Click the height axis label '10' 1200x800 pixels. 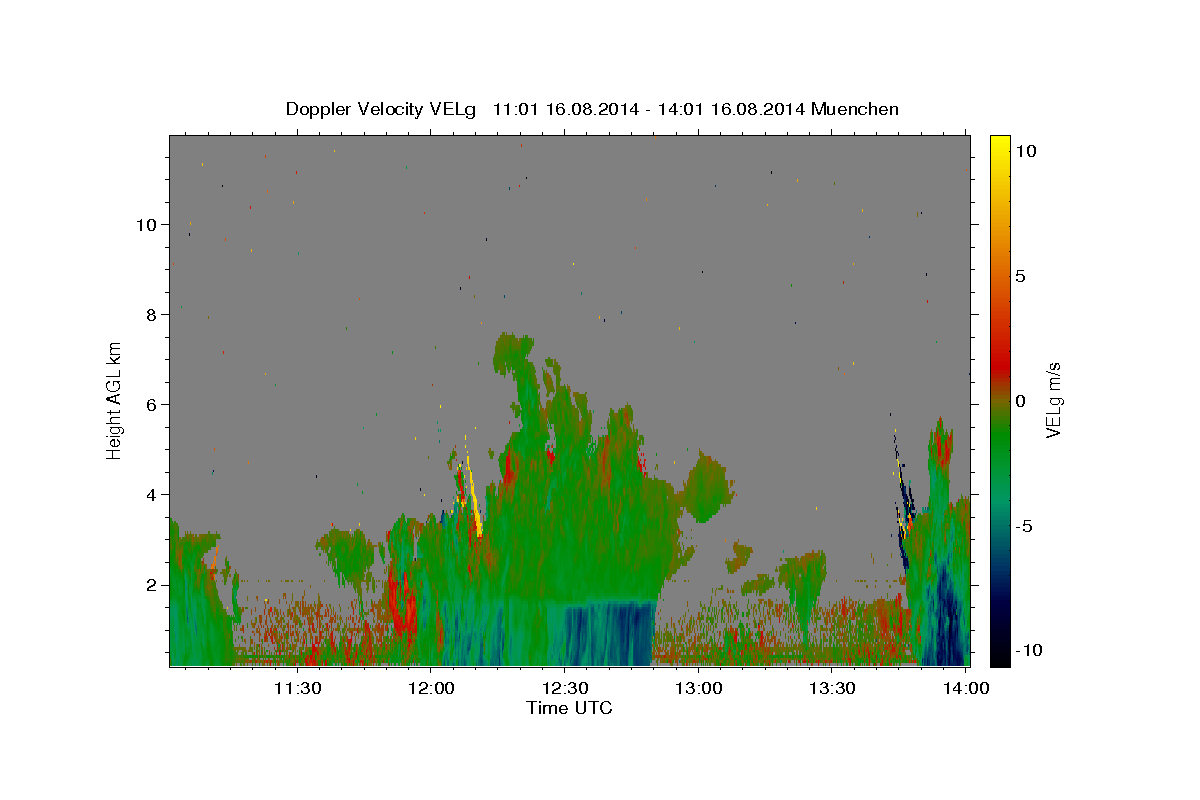pos(145,225)
